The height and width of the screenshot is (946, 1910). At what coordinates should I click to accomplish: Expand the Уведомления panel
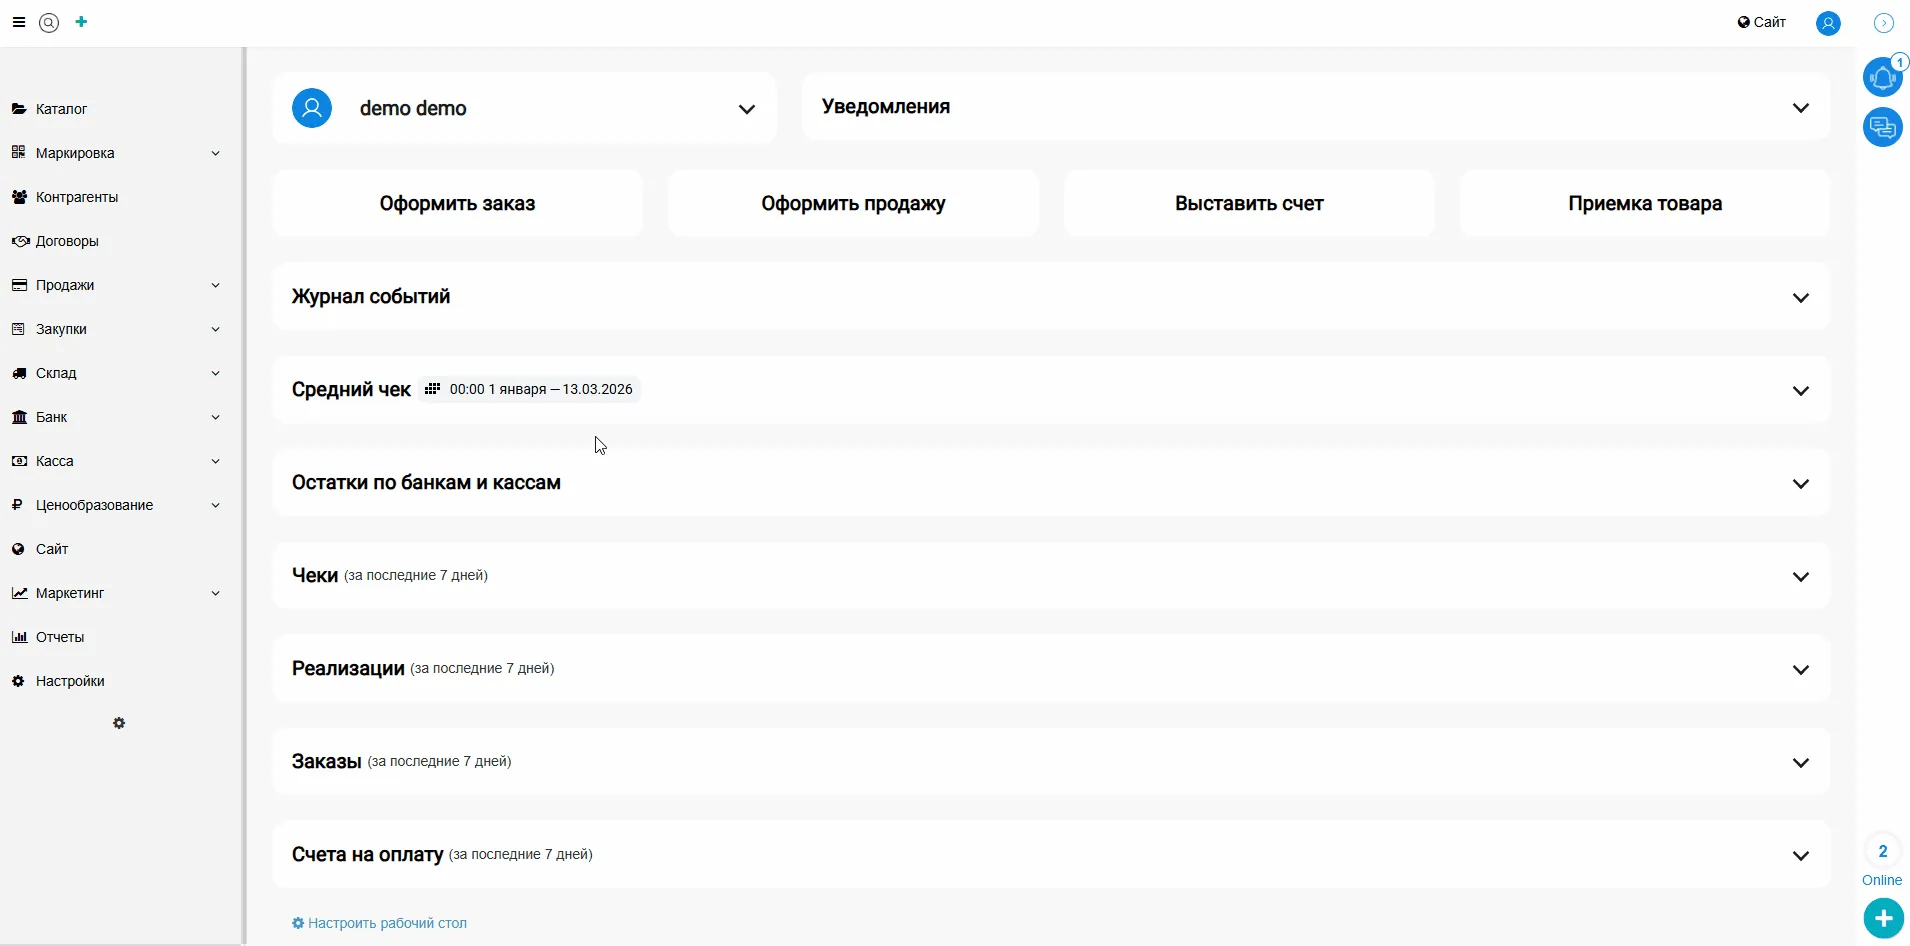(x=1800, y=108)
